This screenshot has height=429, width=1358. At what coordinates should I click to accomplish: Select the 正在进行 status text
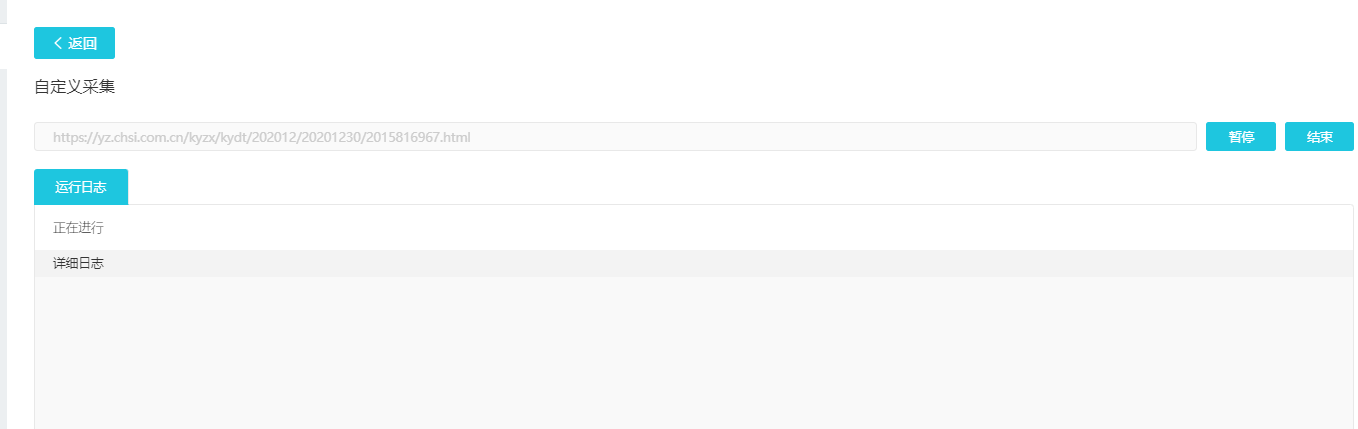point(78,228)
